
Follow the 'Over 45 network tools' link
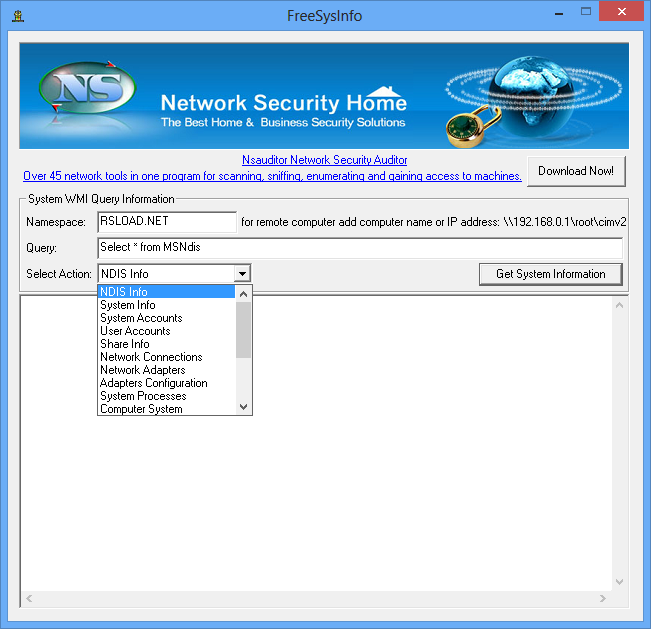point(272,176)
